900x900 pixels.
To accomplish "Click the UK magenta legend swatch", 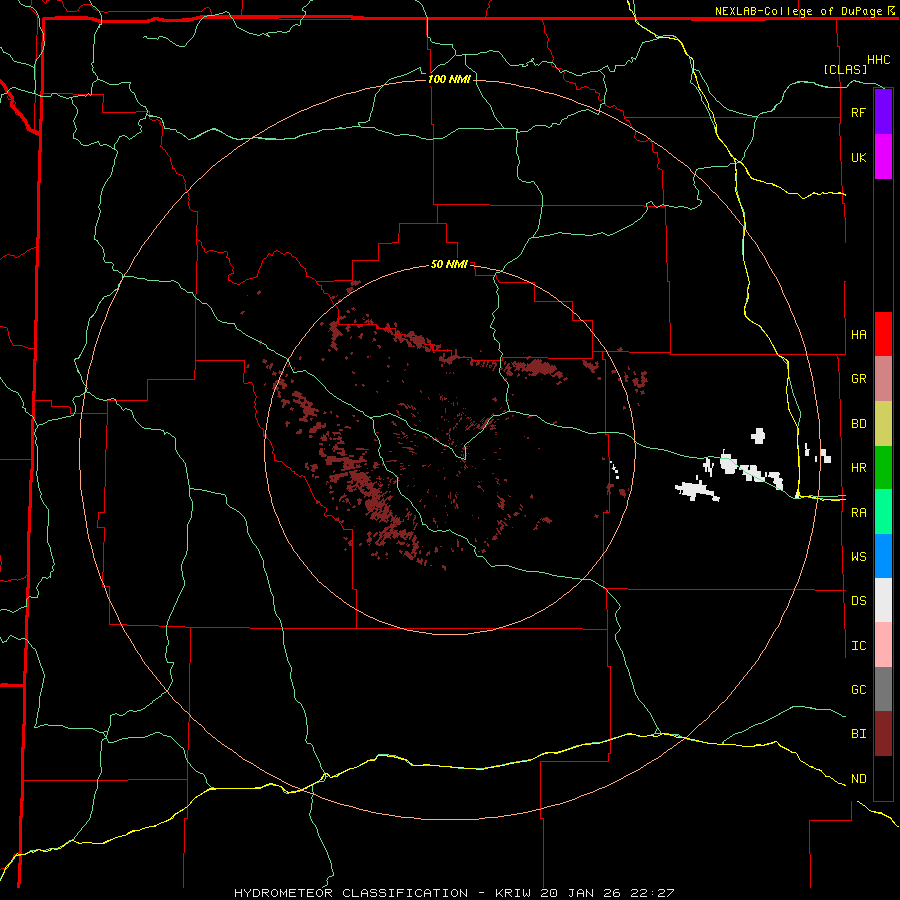I will click(x=883, y=157).
